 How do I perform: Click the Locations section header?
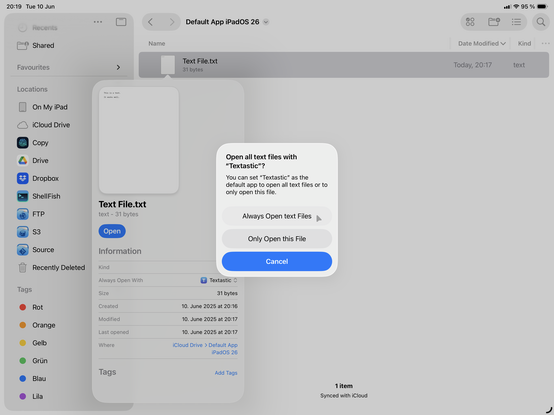point(32,89)
